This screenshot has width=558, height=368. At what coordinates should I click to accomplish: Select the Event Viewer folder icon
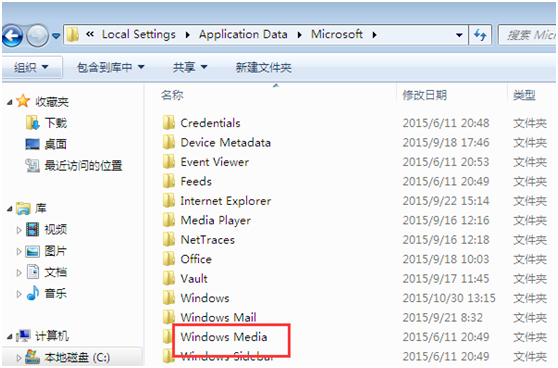coord(169,162)
